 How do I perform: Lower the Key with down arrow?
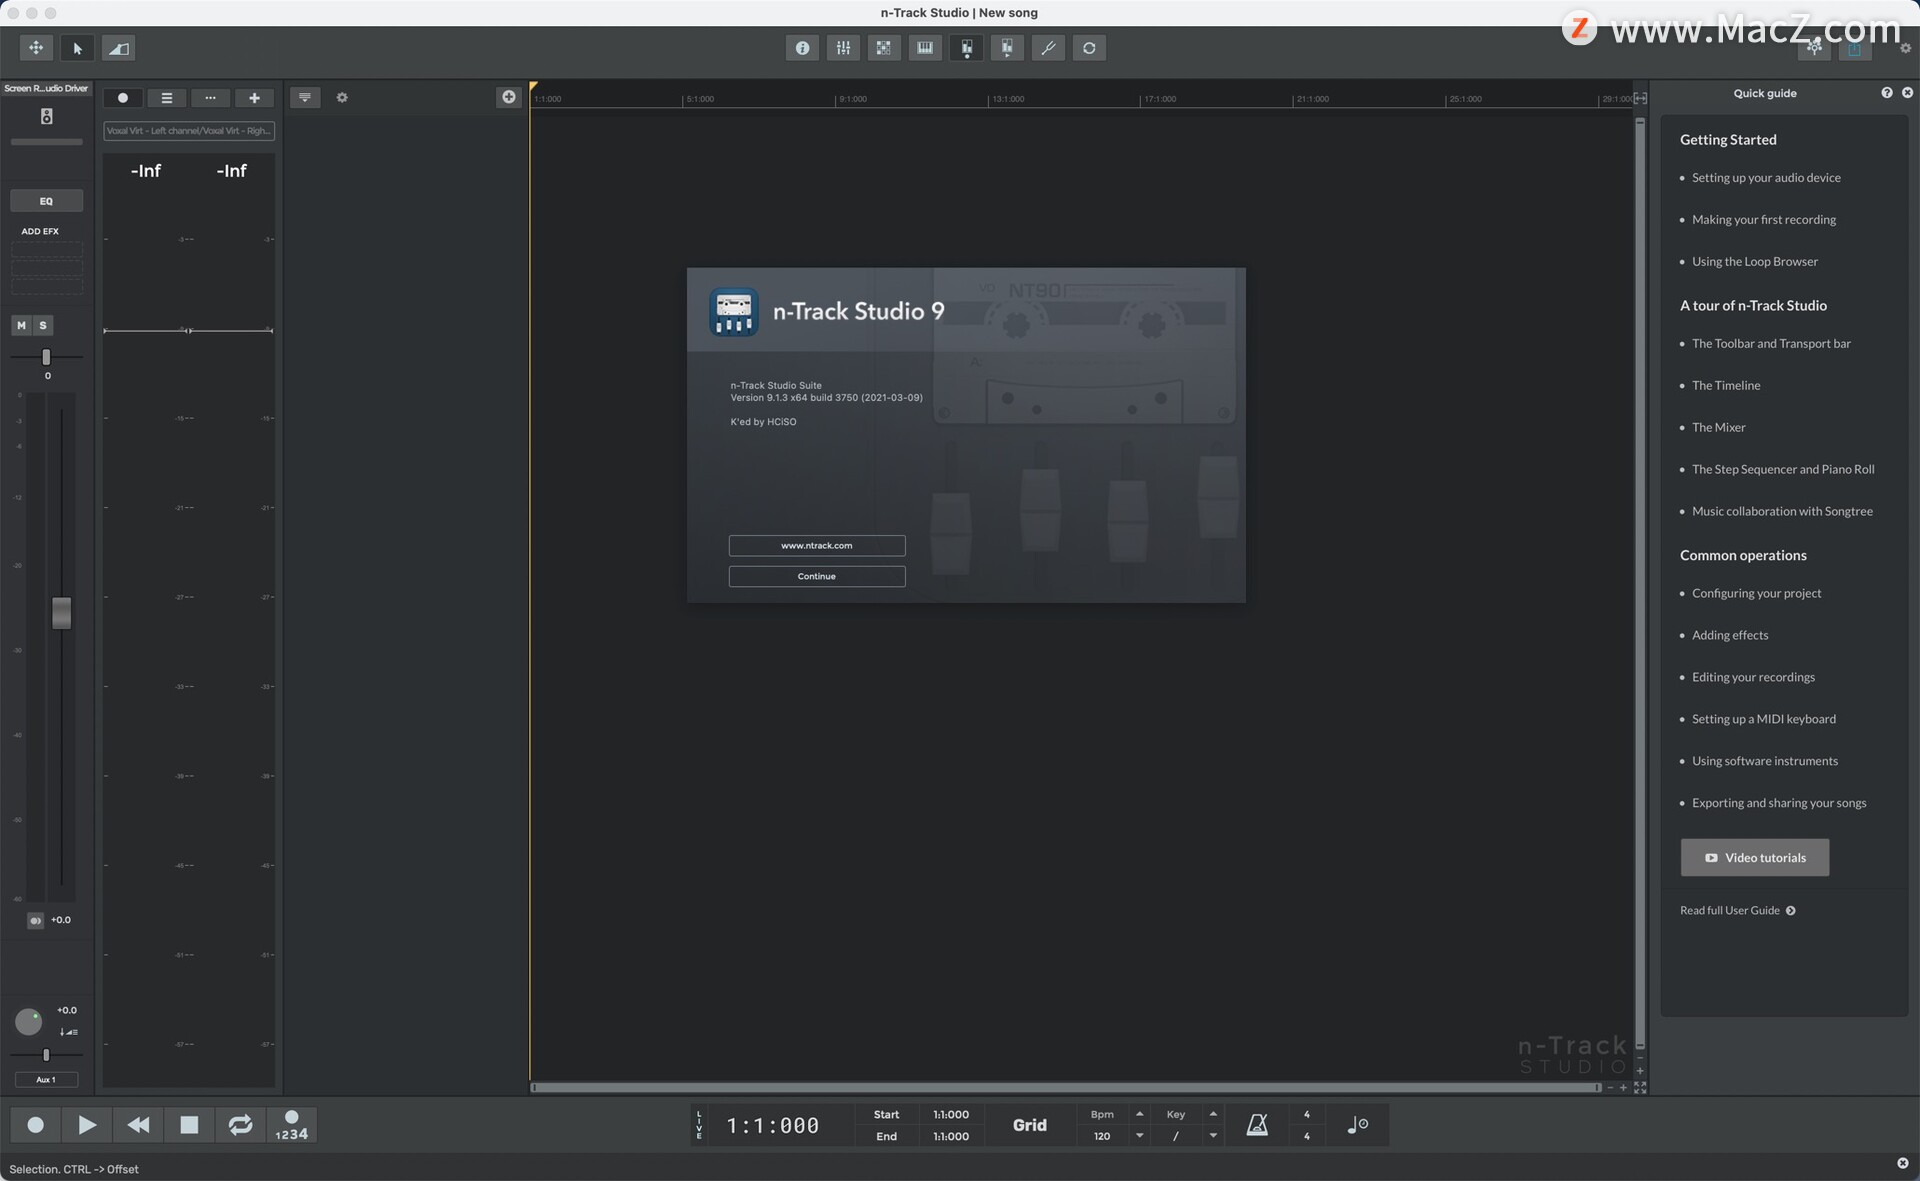(x=1213, y=1136)
